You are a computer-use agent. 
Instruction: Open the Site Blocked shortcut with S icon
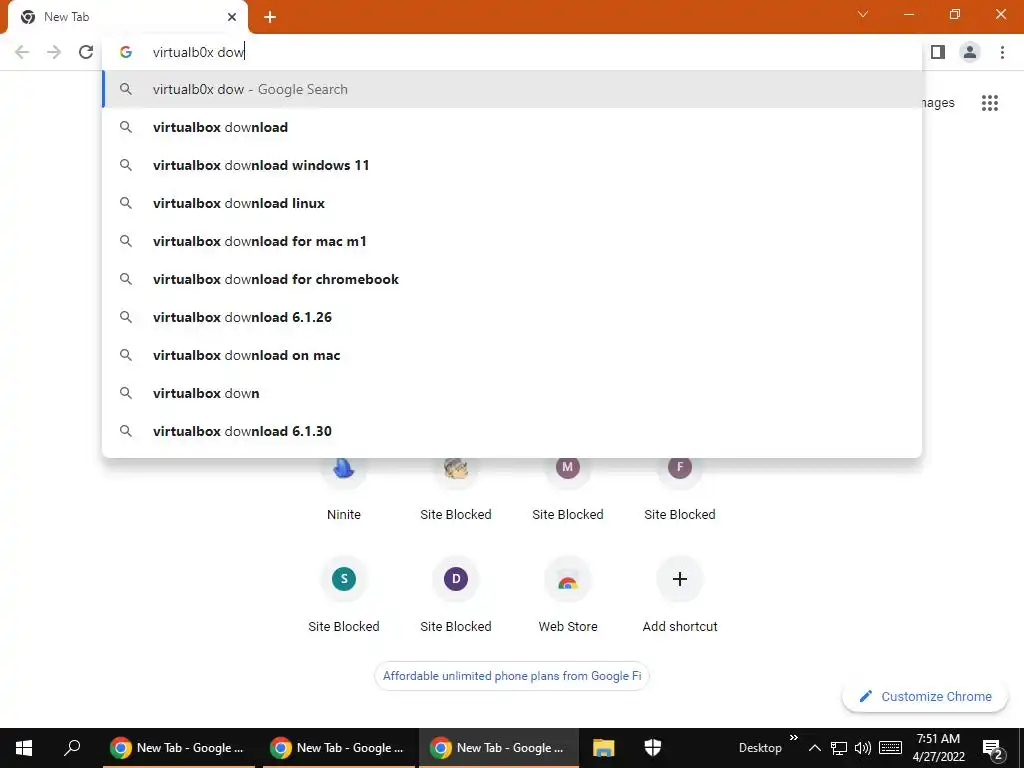[x=344, y=594]
